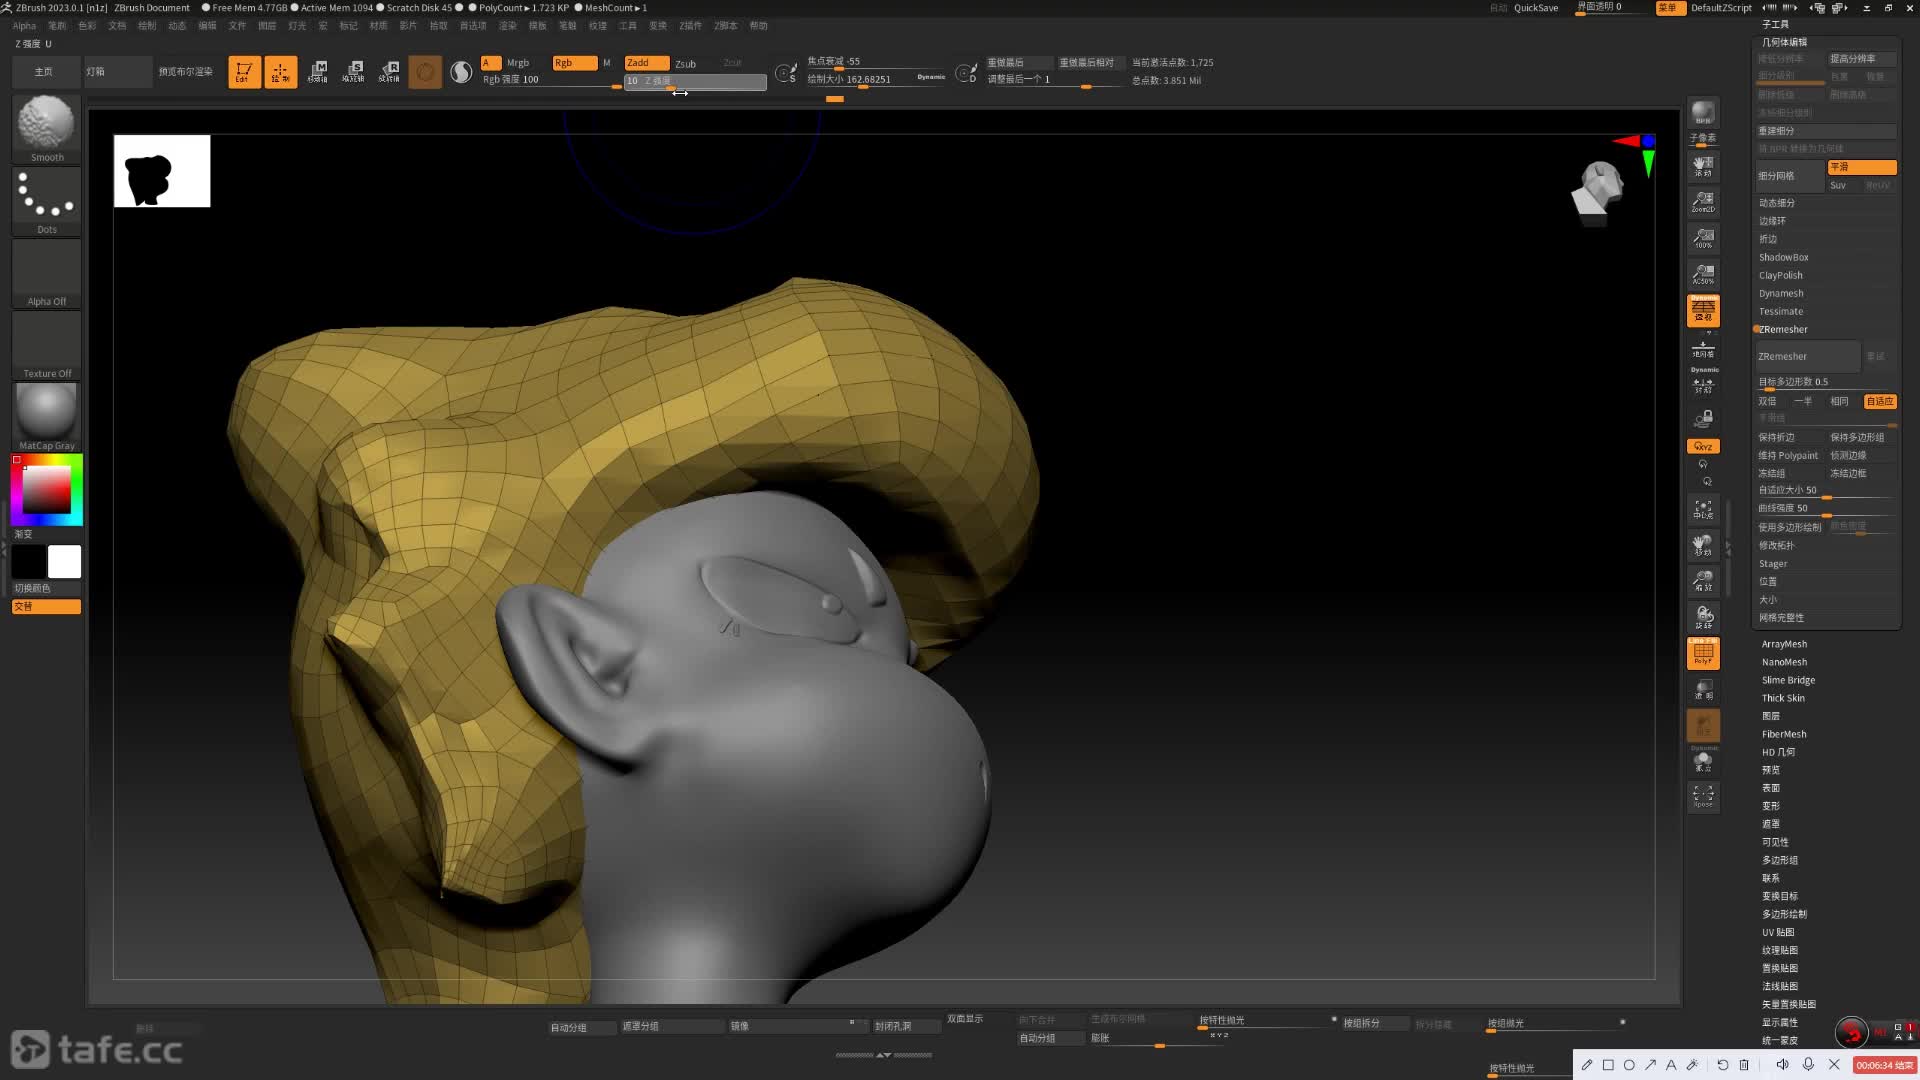Click the Xpose icon
The height and width of the screenshot is (1080, 1920).
coord(1703,797)
